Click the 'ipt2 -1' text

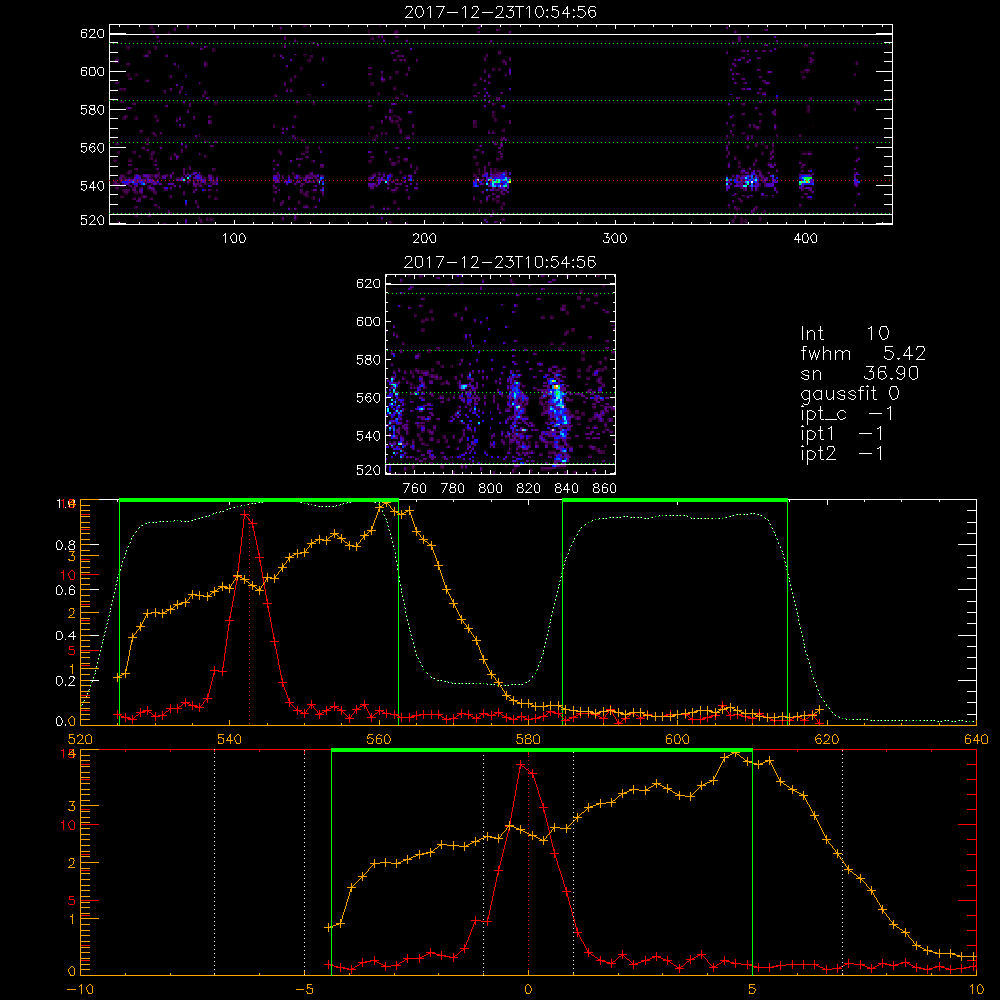842,453
